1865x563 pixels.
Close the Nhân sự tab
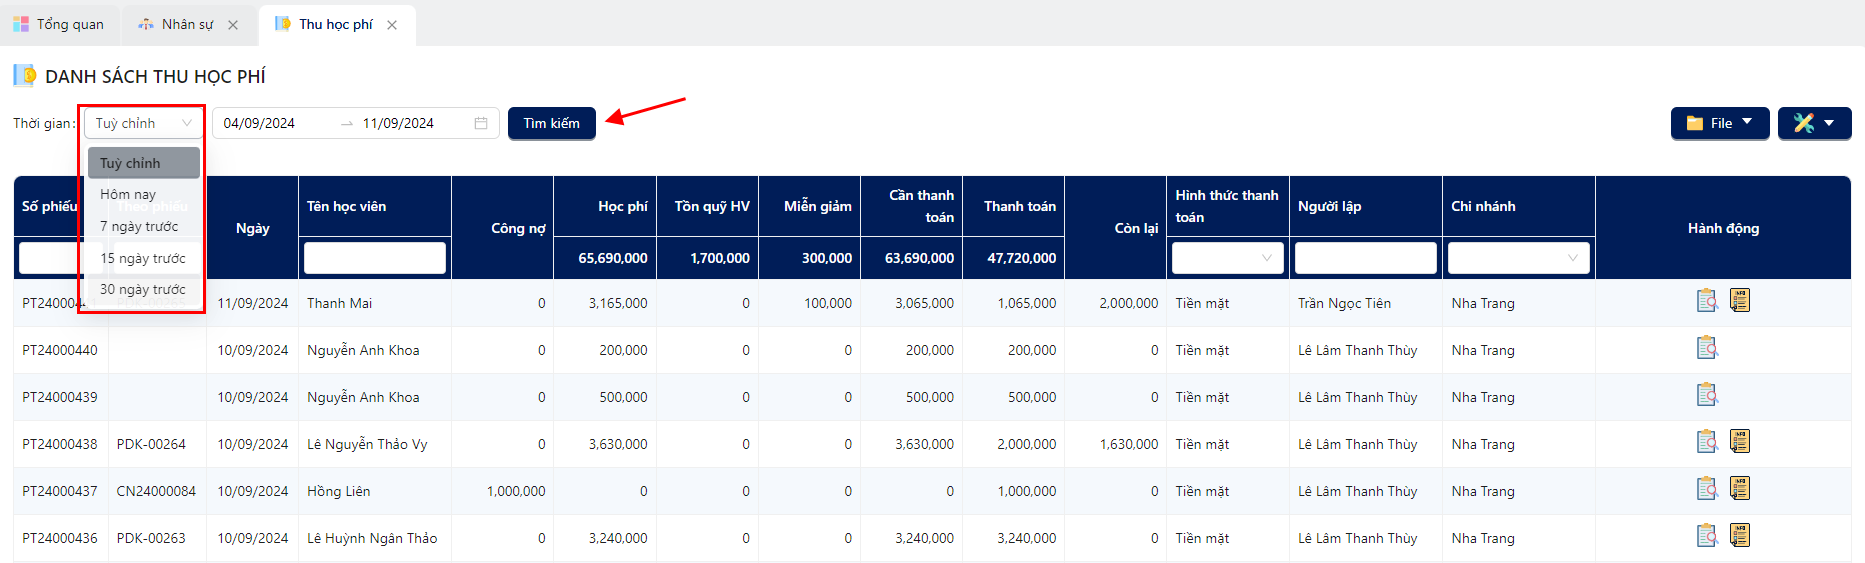click(233, 25)
